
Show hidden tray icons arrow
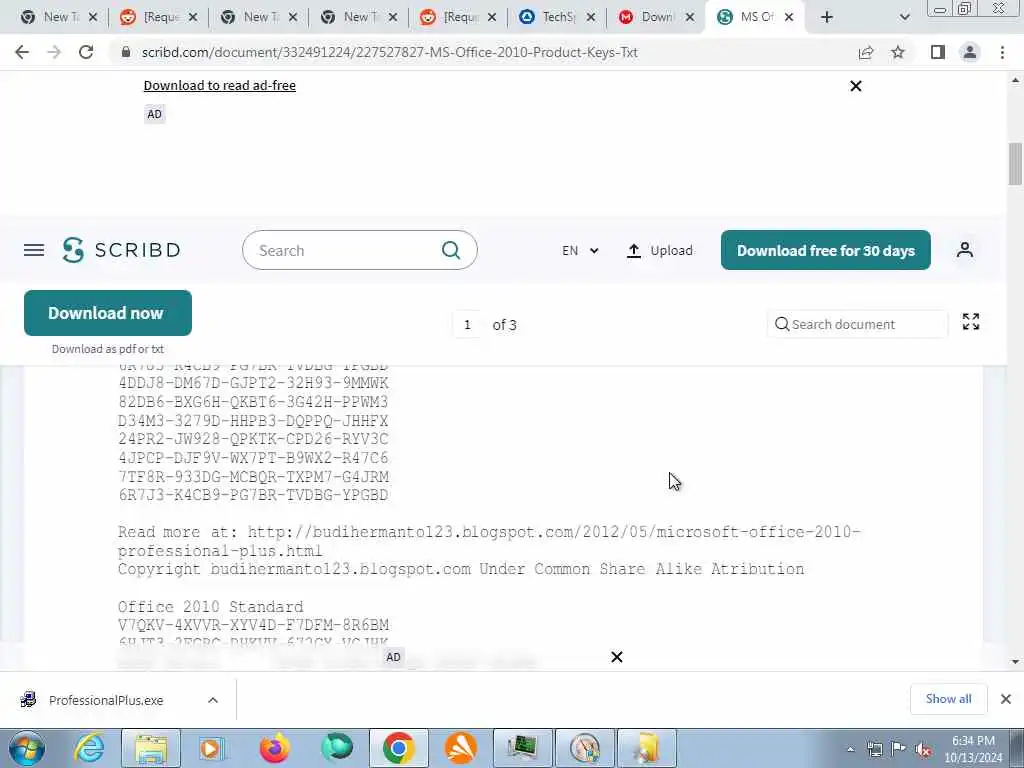850,749
